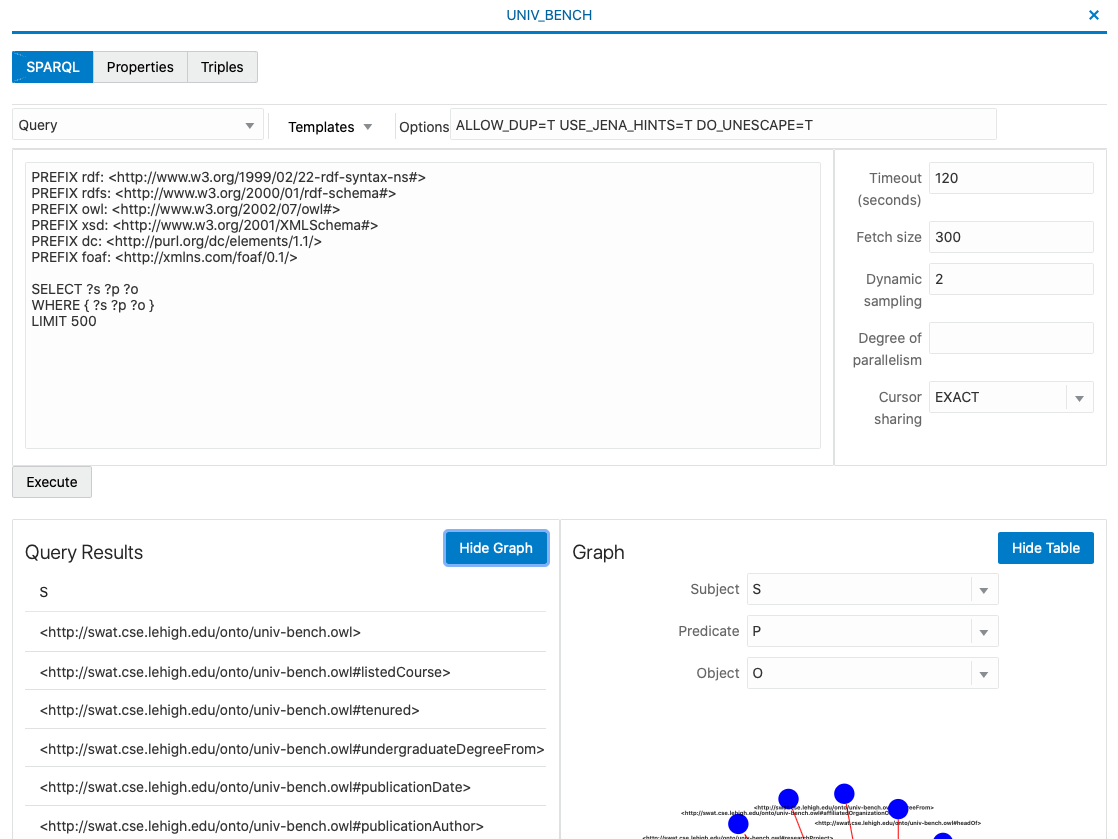Click the Graph panel heading
1118x839 pixels.
(x=598, y=552)
